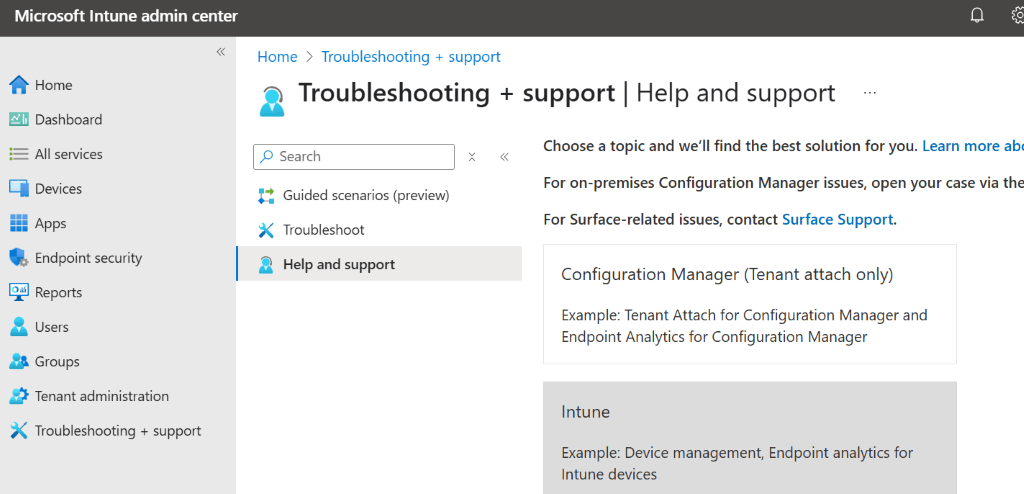Viewport: 1024px width, 494px height.
Task: Click the Troubleshooting + support breadcrumb link
Action: tap(411, 57)
